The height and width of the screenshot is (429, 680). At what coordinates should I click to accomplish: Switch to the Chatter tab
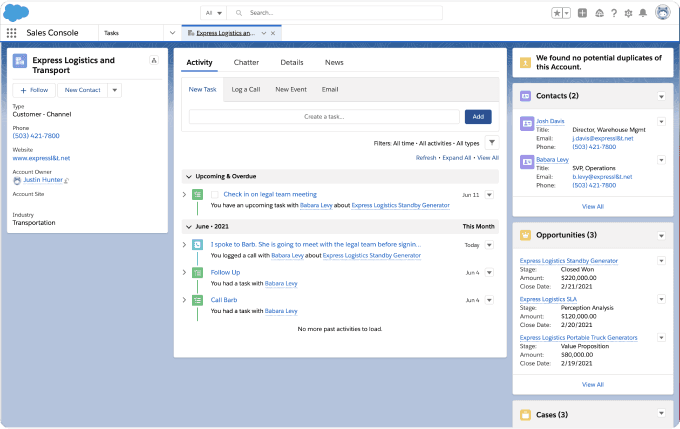(246, 62)
